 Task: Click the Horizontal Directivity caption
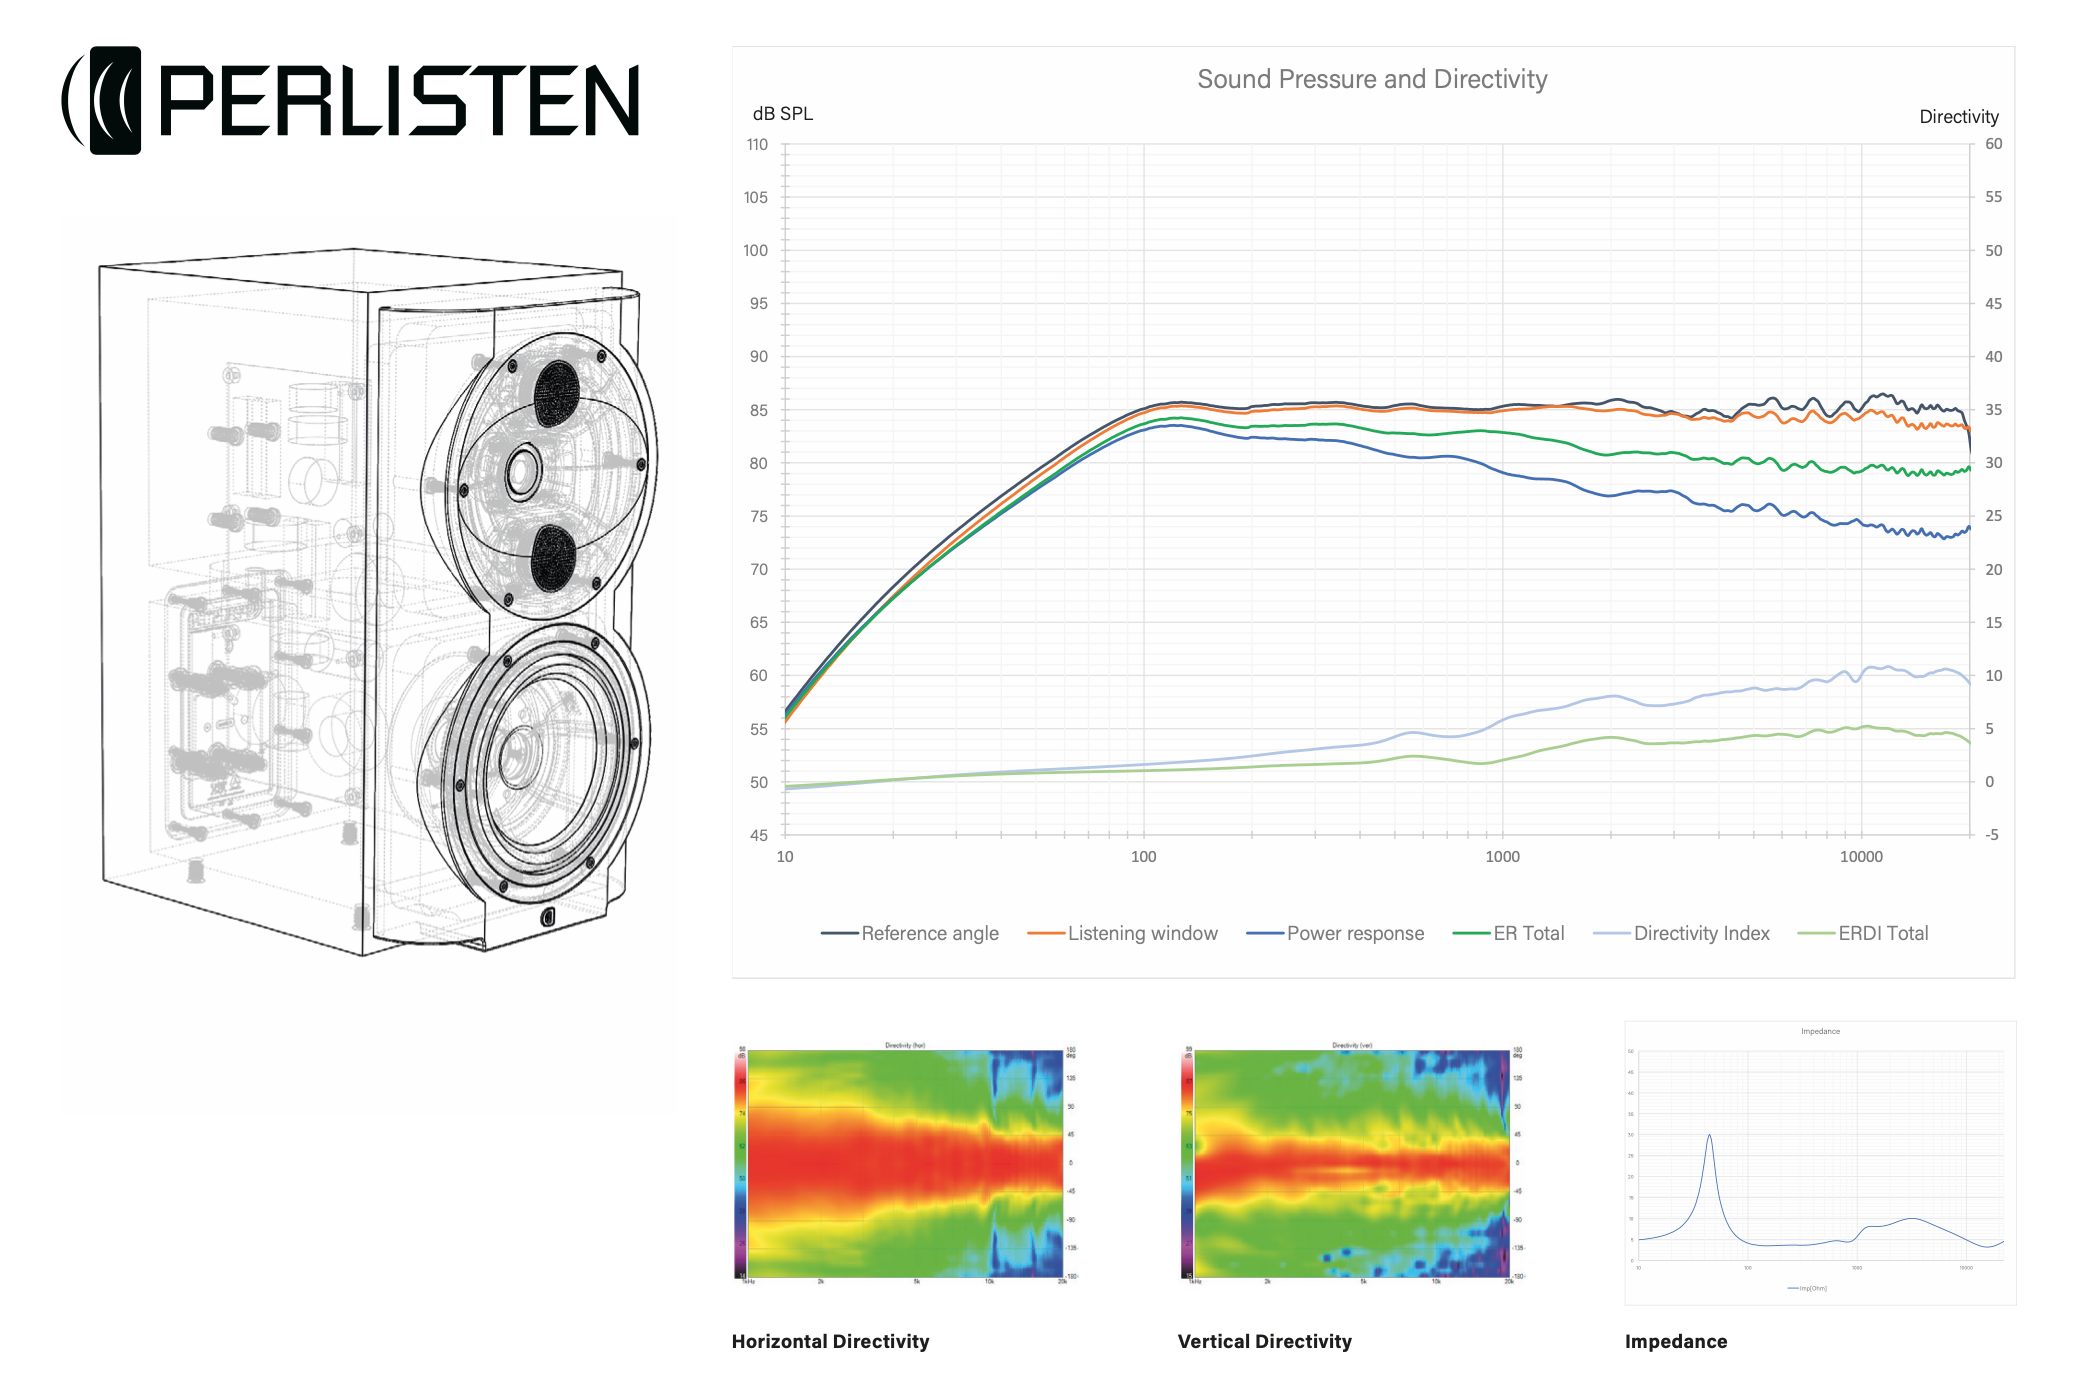830,1341
